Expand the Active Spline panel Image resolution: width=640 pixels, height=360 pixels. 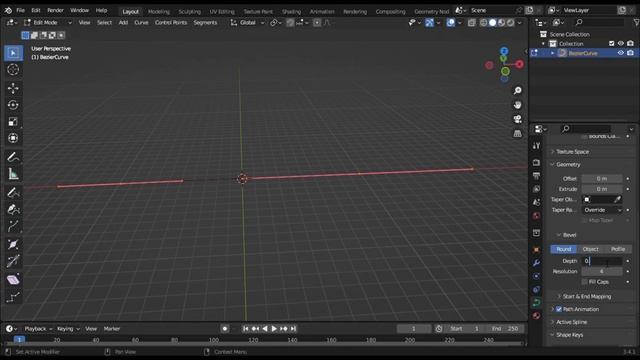(571, 322)
